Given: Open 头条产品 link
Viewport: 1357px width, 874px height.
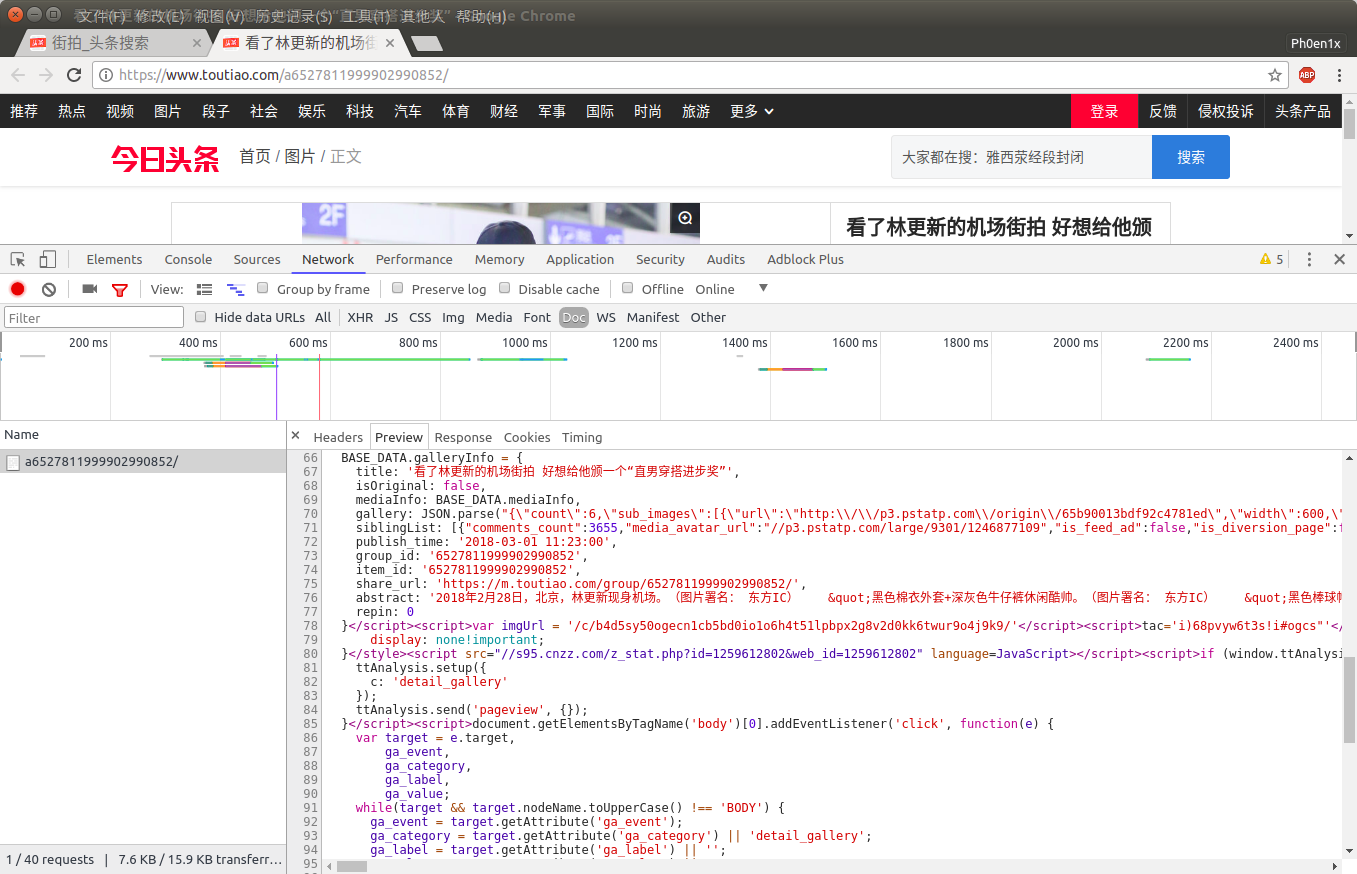Looking at the screenshot, I should [1303, 111].
